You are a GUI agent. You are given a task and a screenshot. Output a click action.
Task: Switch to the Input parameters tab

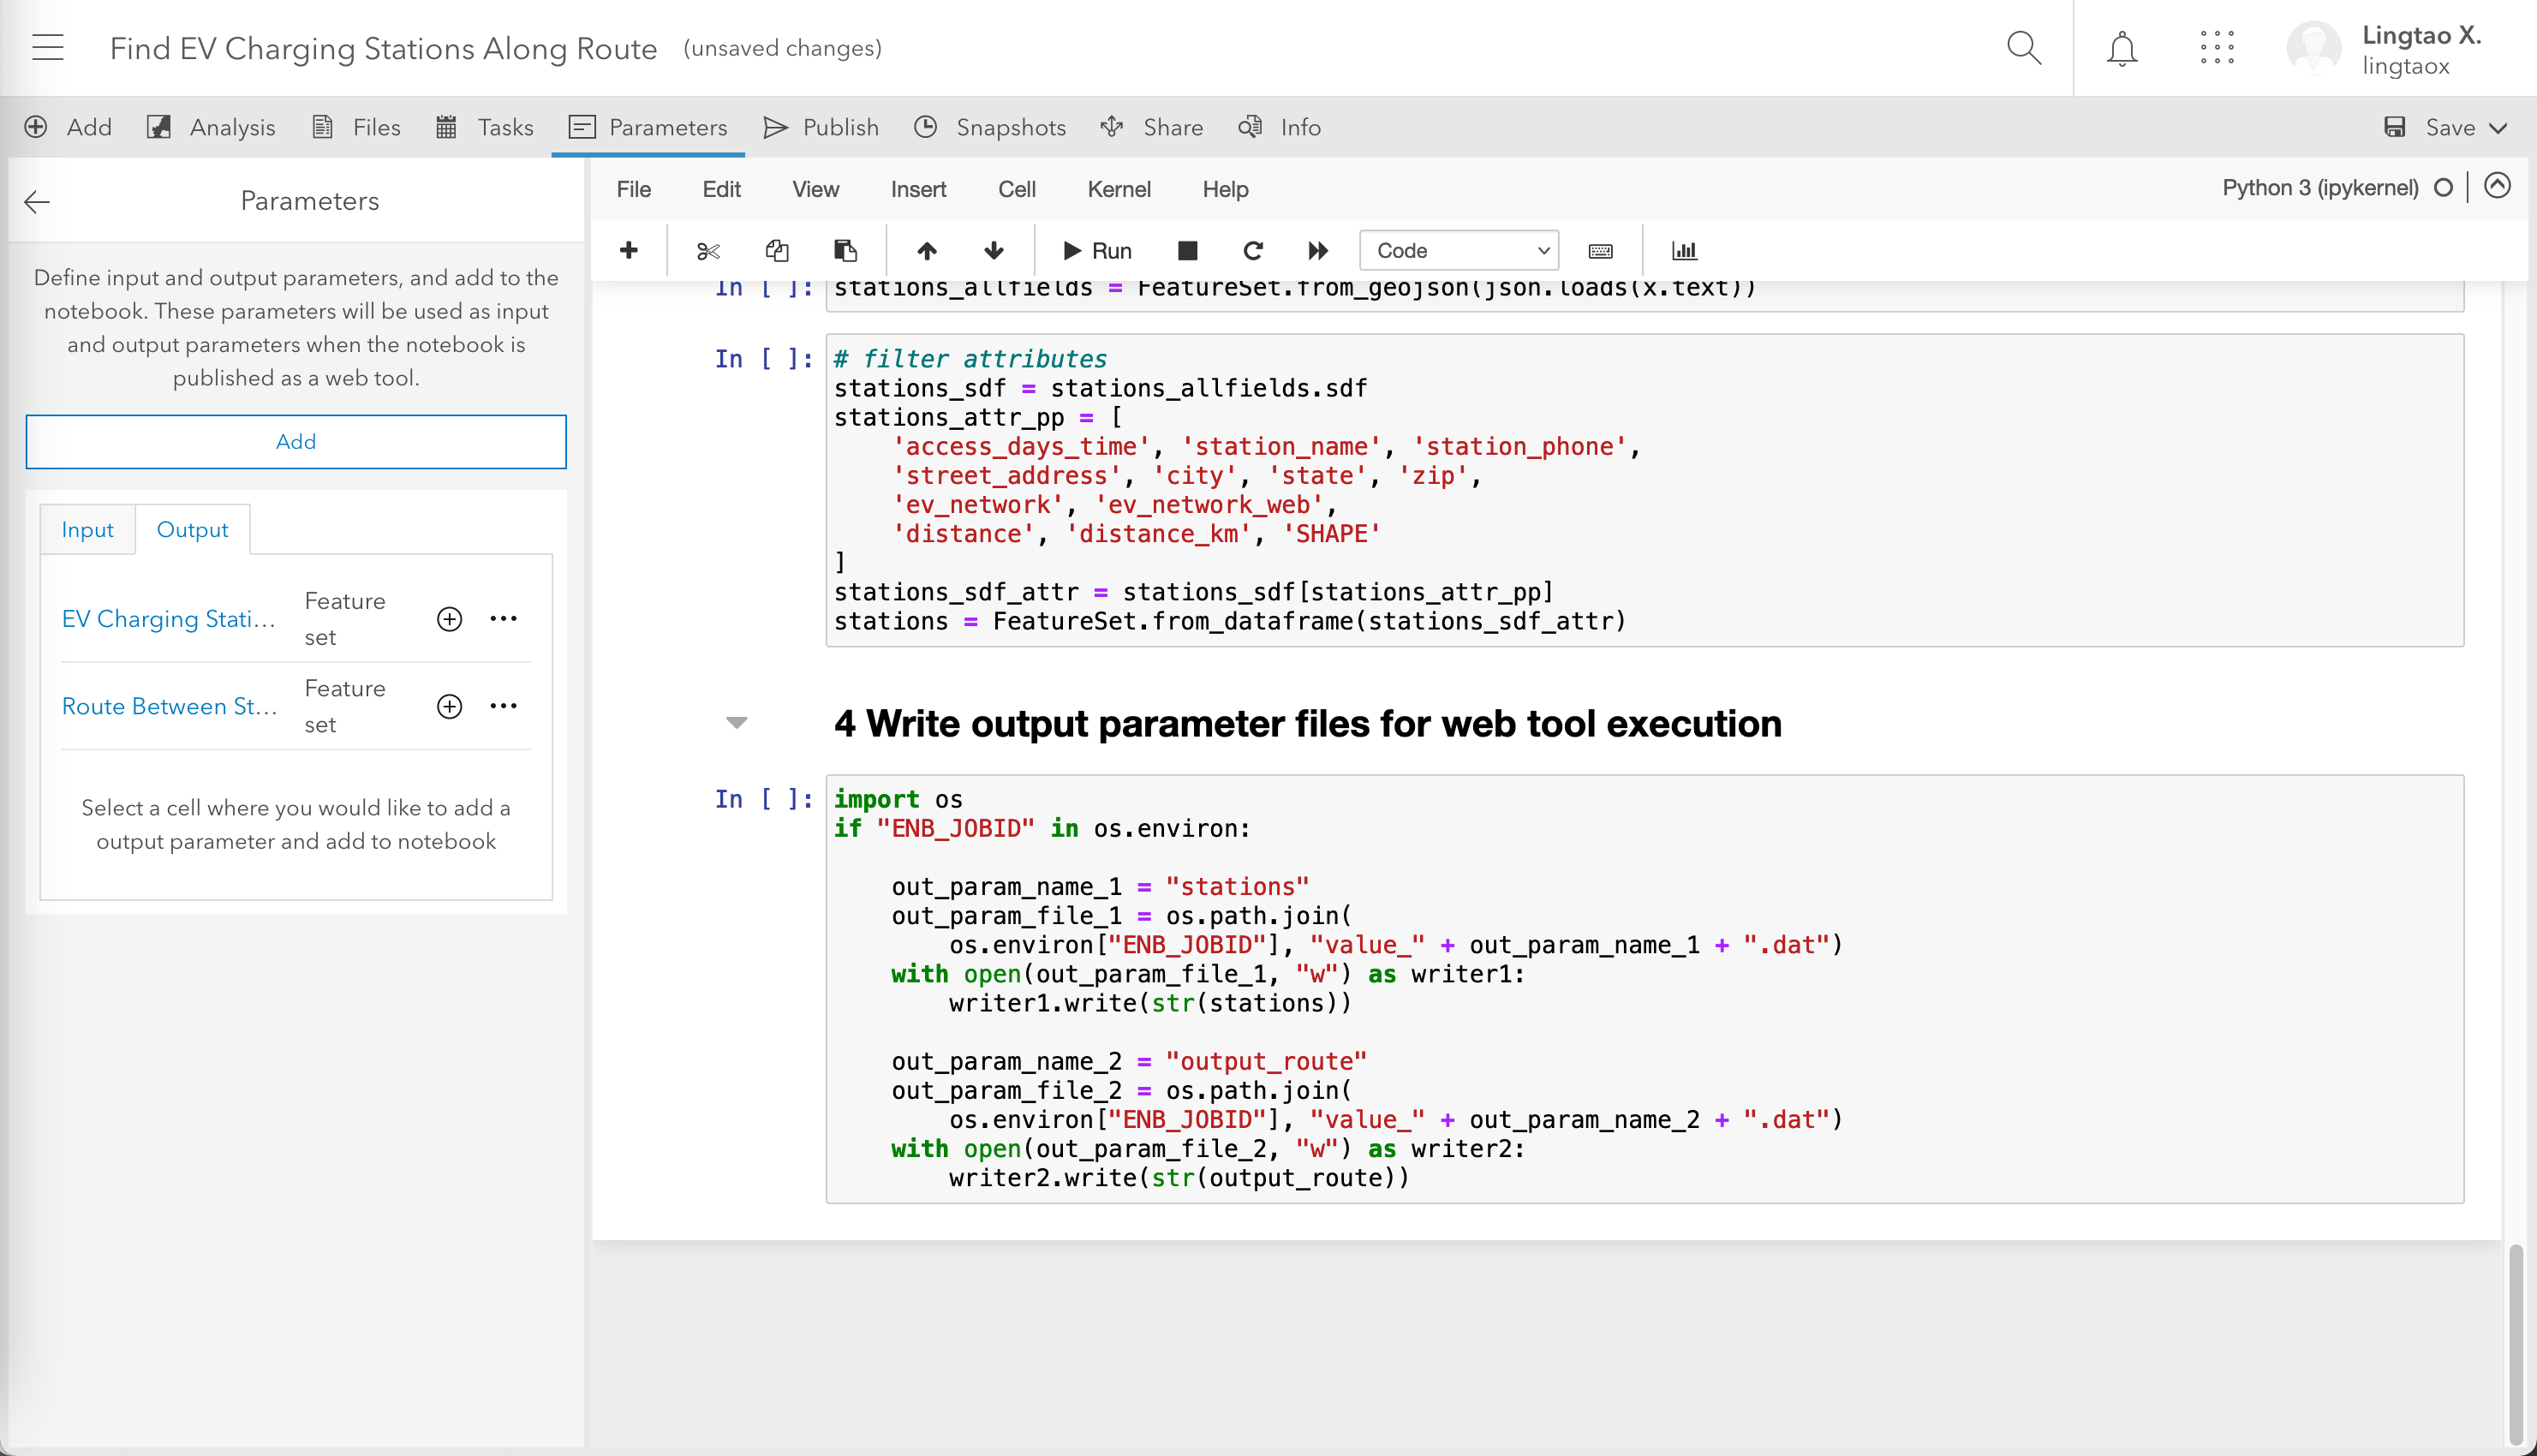(87, 529)
